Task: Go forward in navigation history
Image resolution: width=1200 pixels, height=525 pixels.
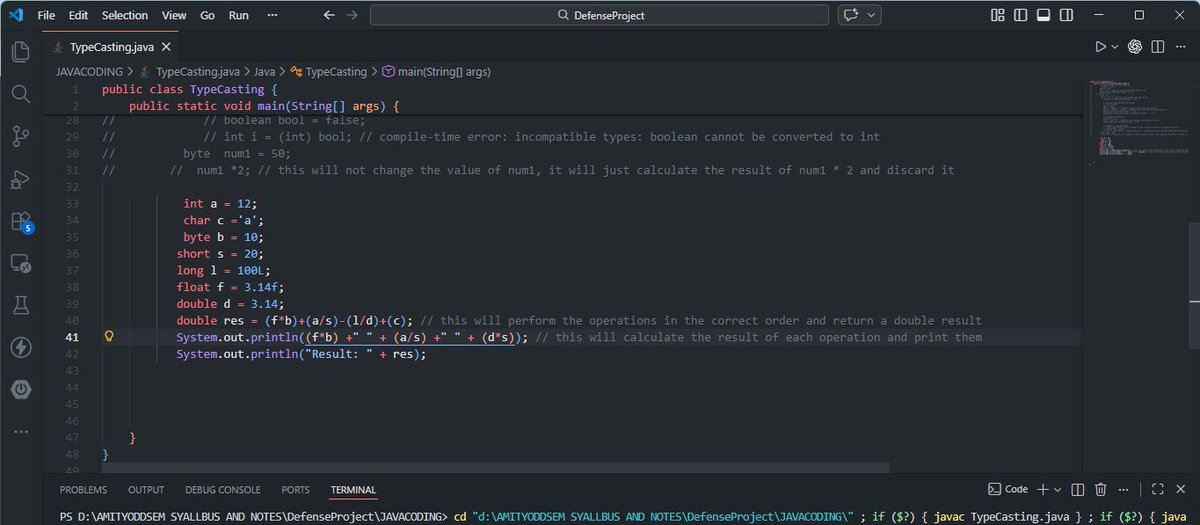Action: pos(351,15)
